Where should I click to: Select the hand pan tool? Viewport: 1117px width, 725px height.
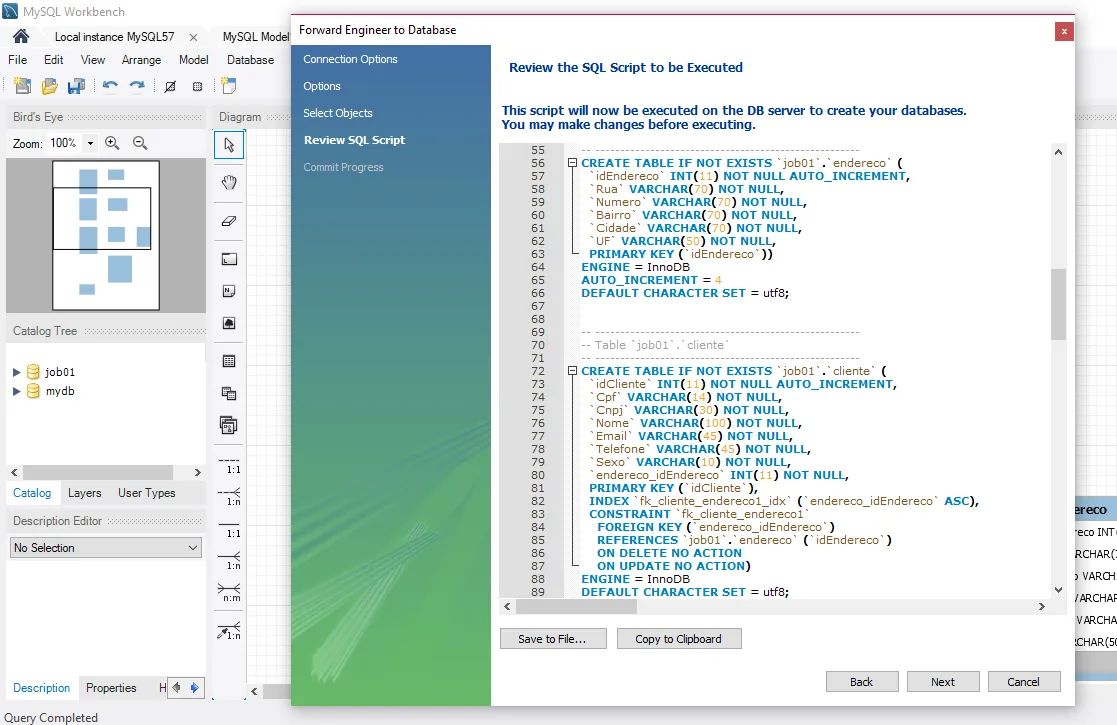point(229,182)
